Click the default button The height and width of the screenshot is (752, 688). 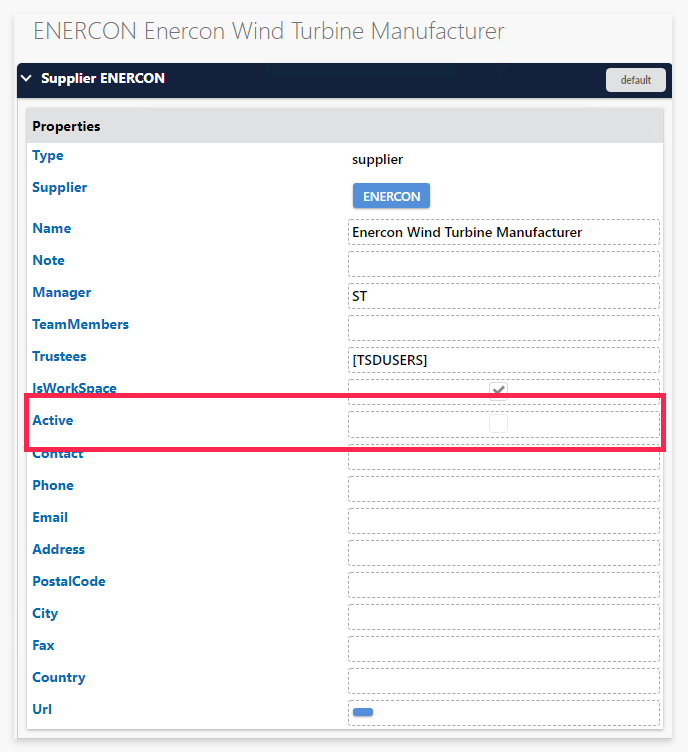tap(635, 80)
